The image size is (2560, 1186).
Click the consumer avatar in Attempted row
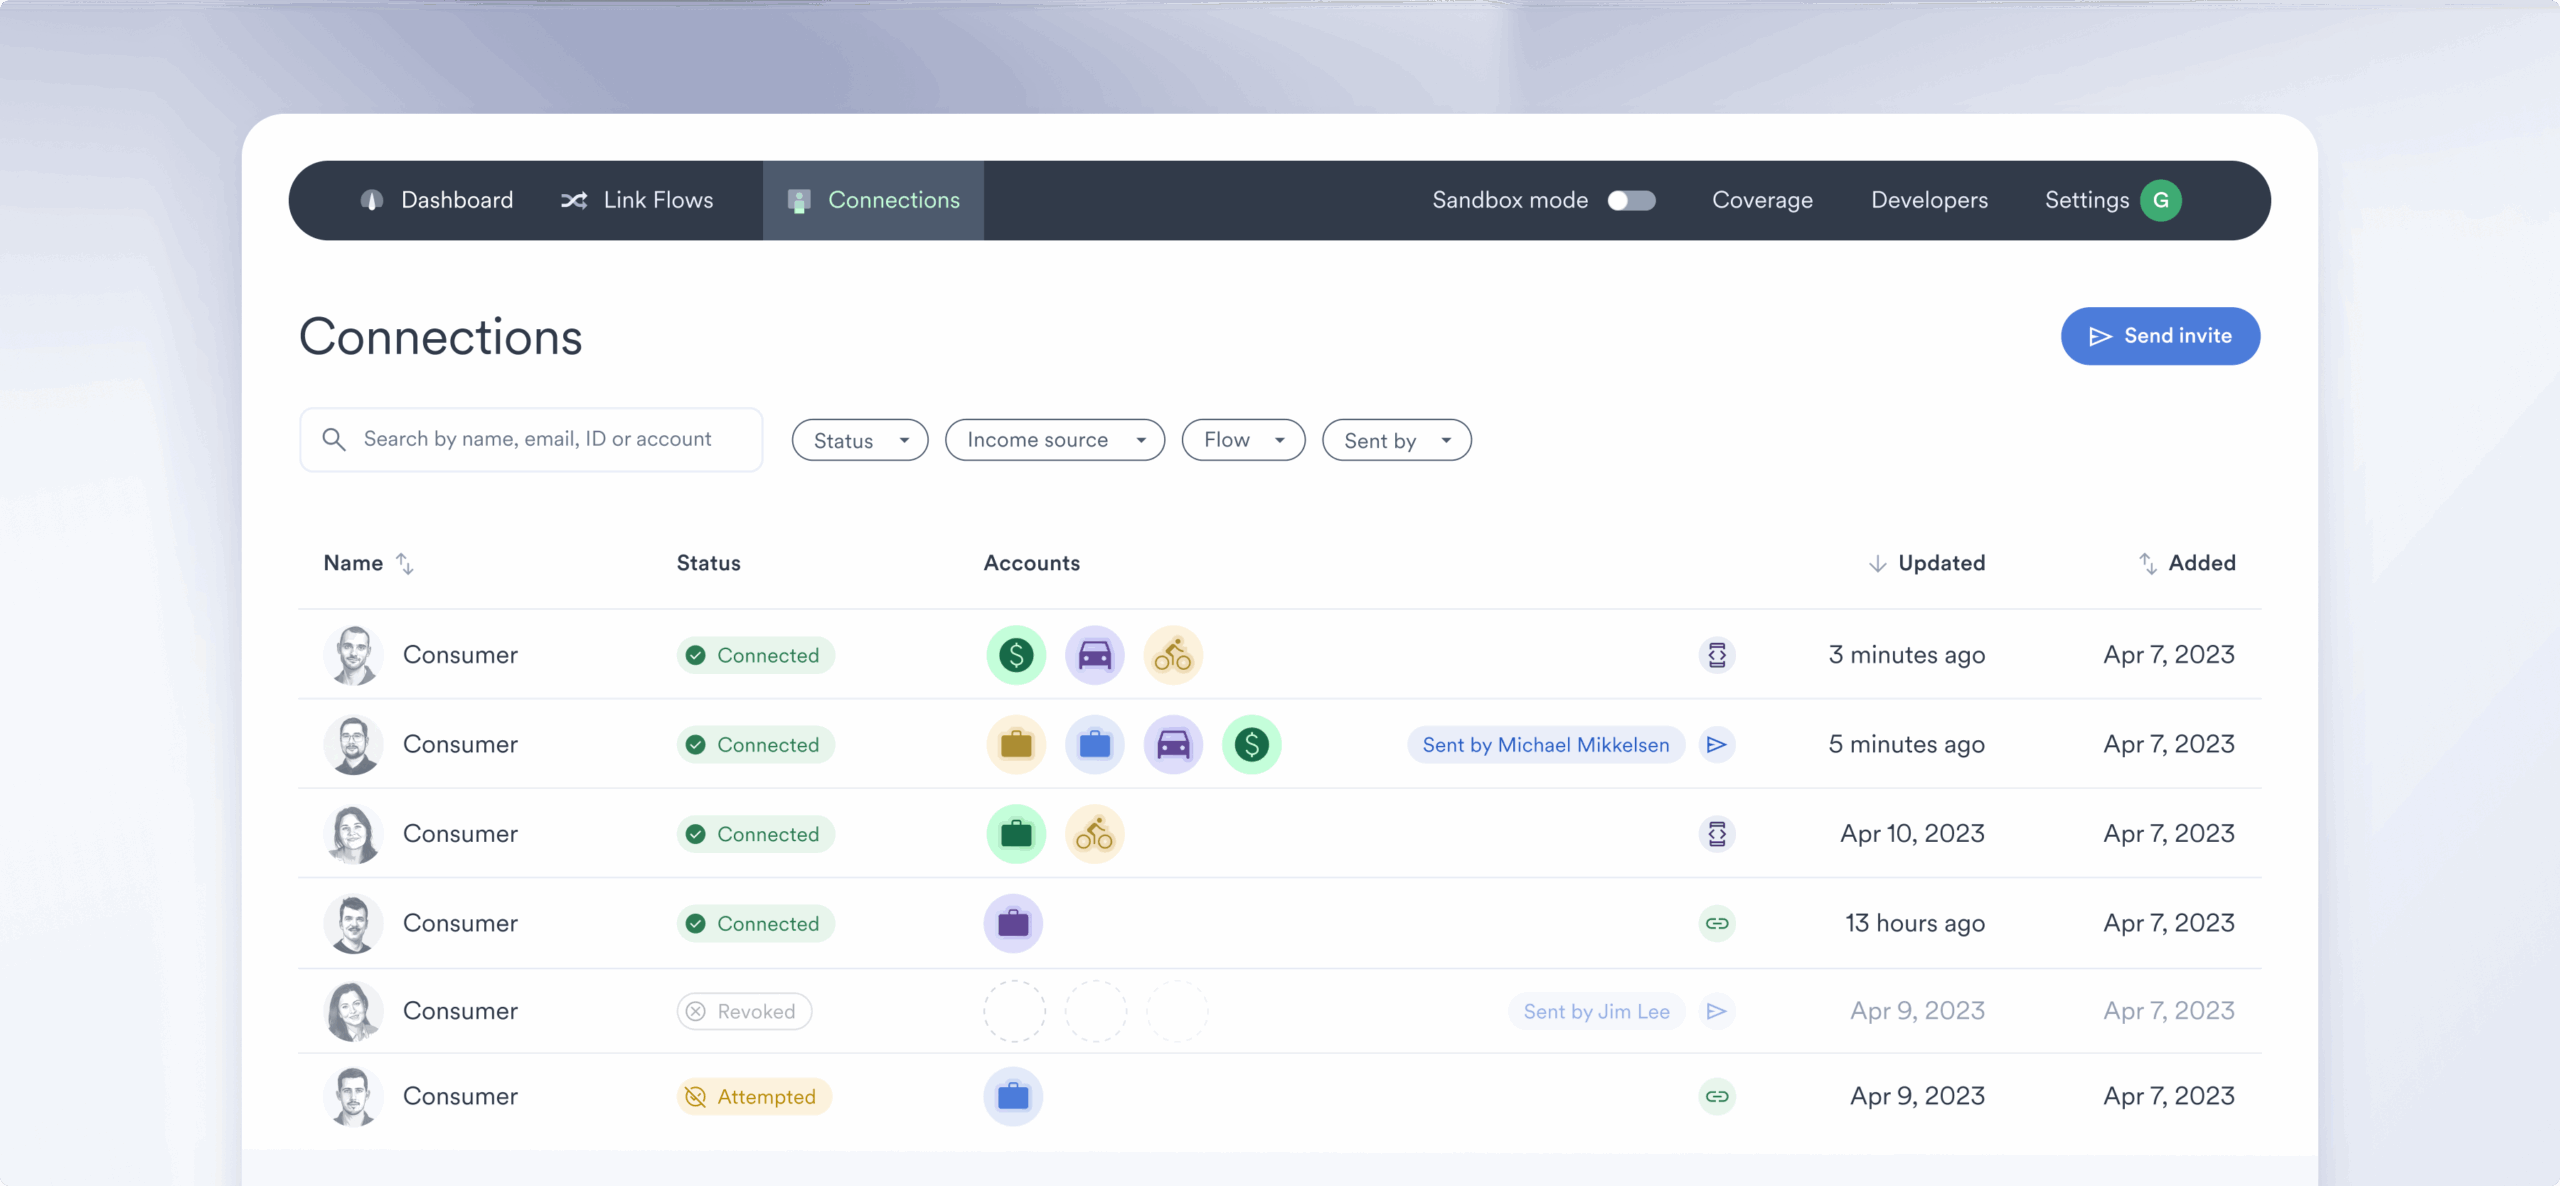click(353, 1096)
